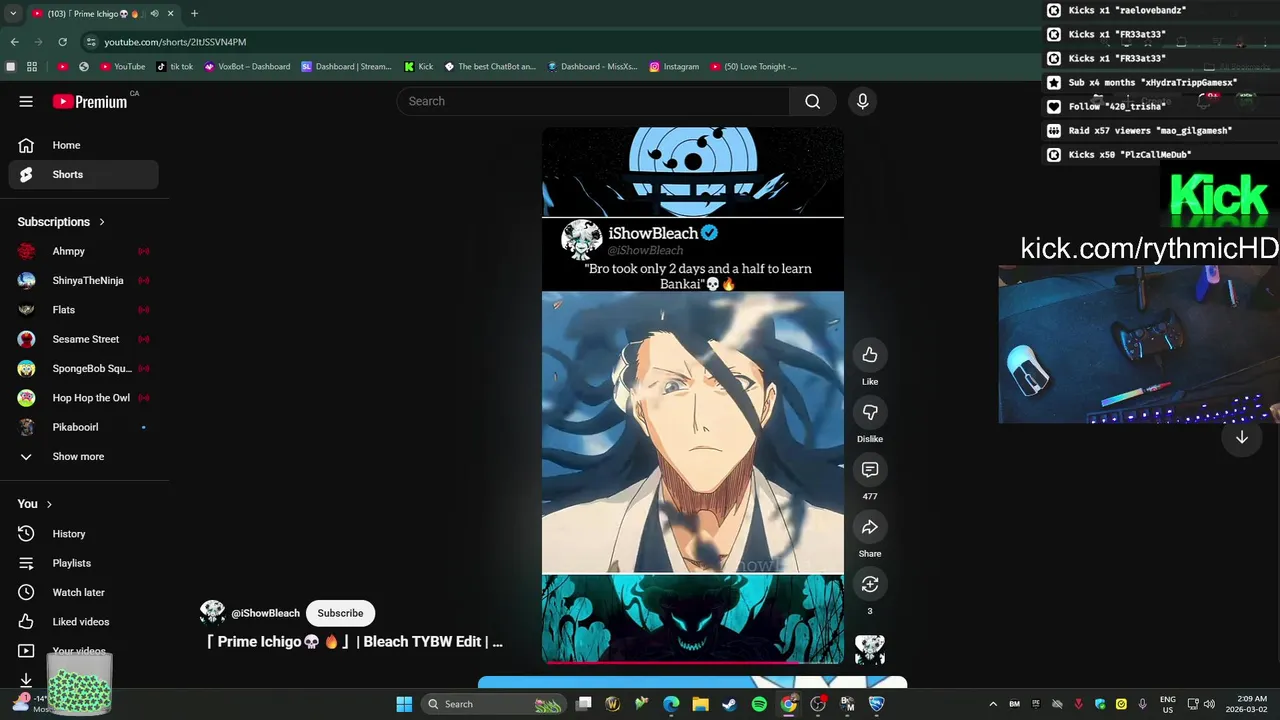
Task: Open Kick bookmark
Action: click(x=419, y=67)
